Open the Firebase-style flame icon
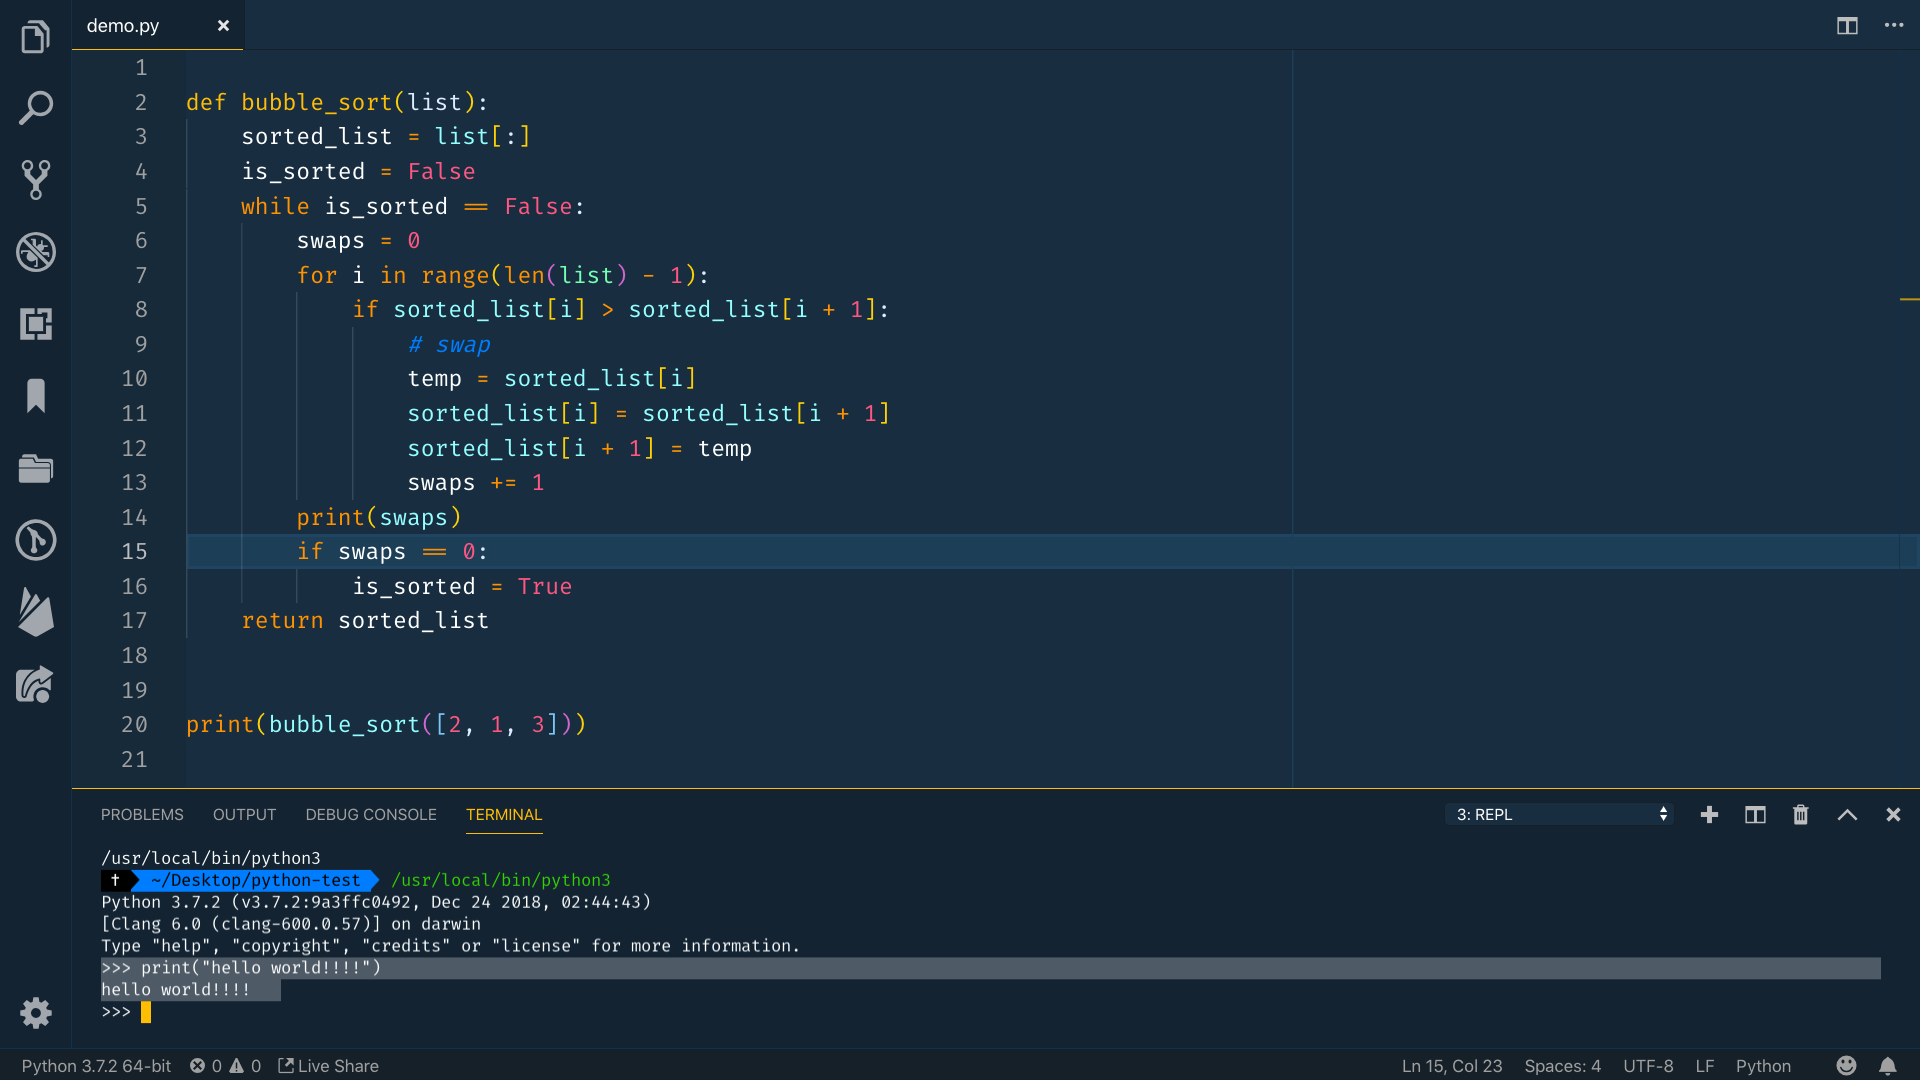The height and width of the screenshot is (1080, 1920). click(35, 612)
